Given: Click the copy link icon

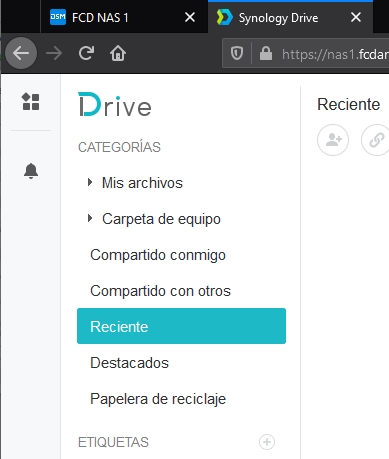Looking at the screenshot, I should coord(375,140).
